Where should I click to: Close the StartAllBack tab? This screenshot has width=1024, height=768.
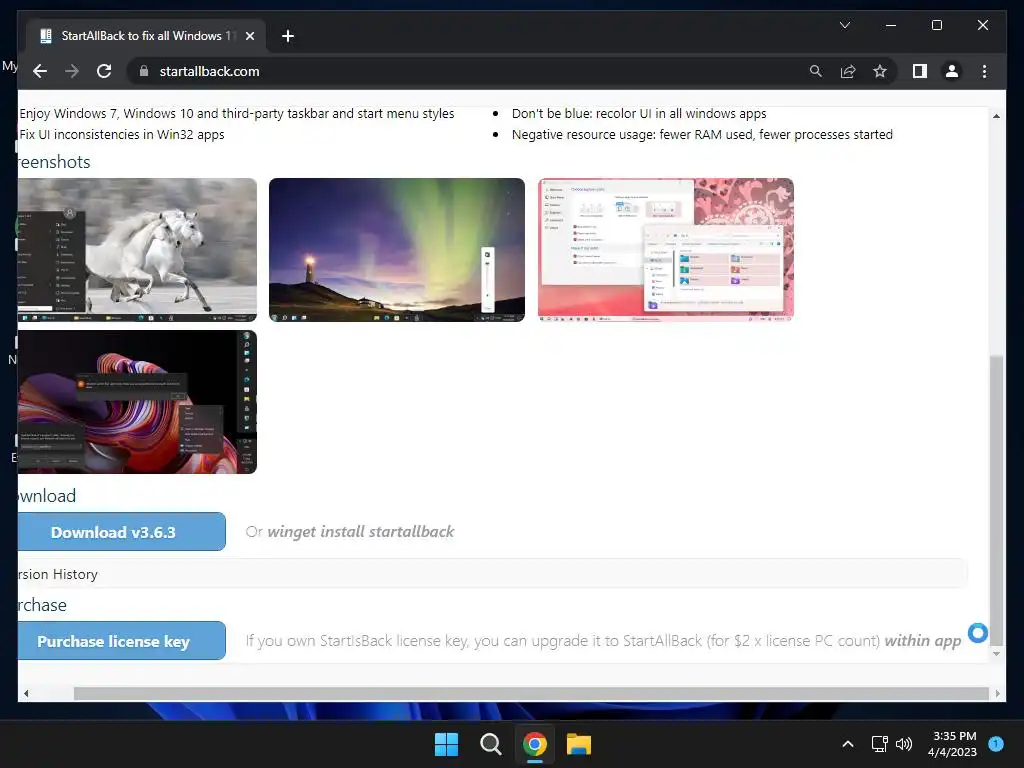(249, 36)
